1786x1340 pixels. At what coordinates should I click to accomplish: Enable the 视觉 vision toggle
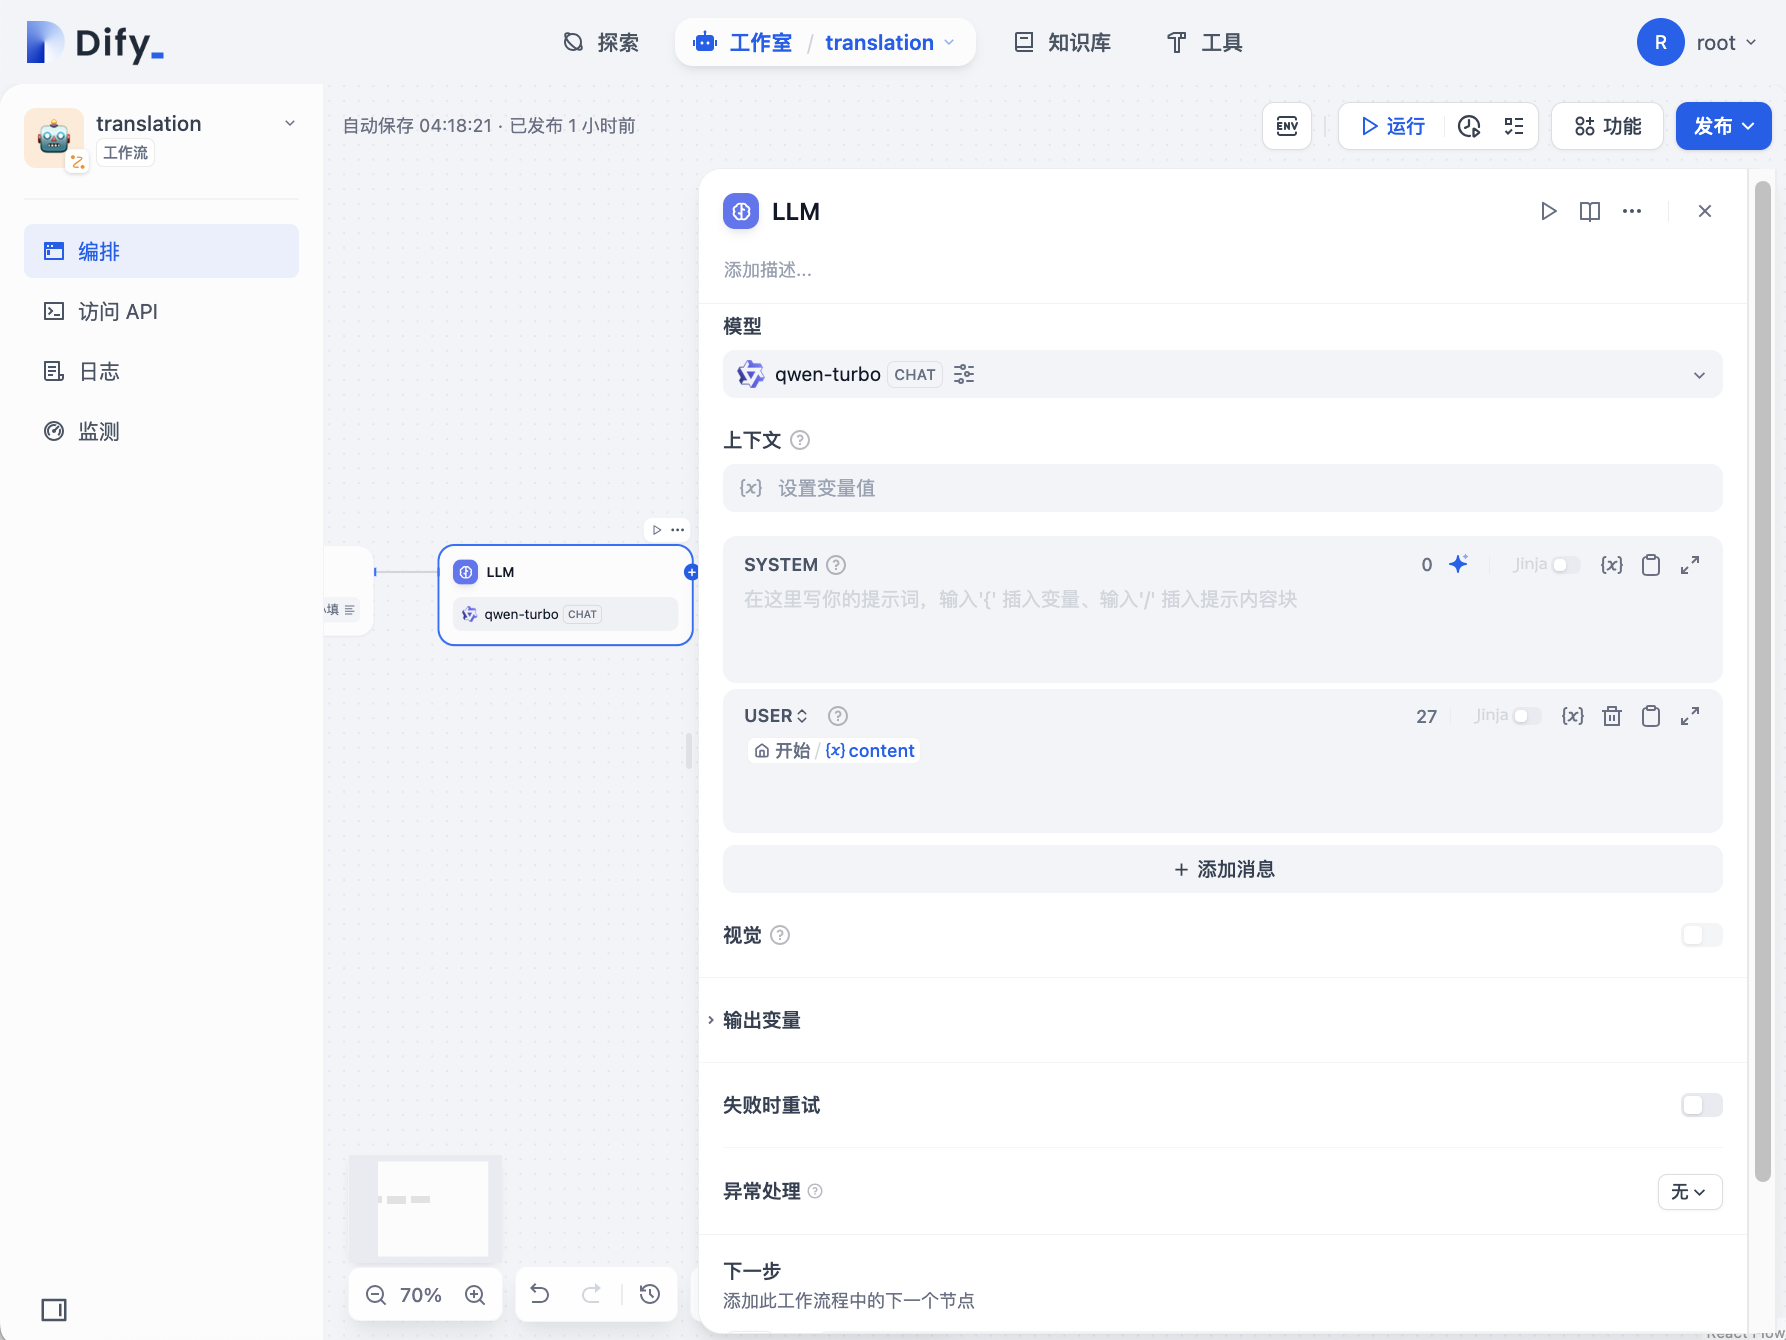[1700, 935]
